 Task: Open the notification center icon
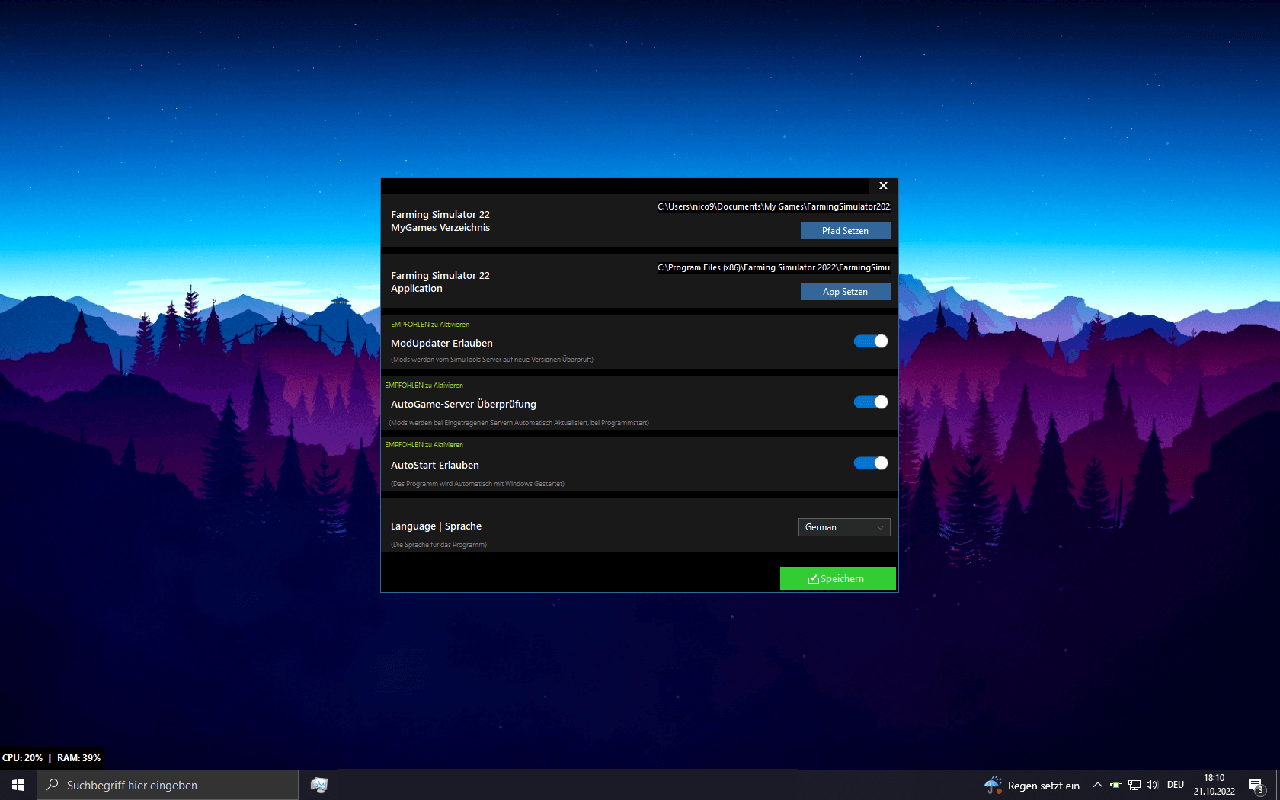[1256, 785]
